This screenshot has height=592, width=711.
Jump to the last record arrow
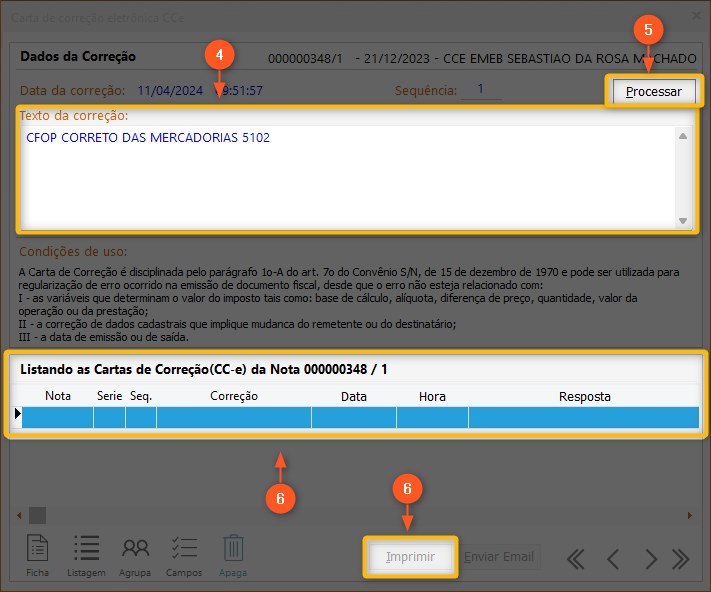click(x=681, y=558)
